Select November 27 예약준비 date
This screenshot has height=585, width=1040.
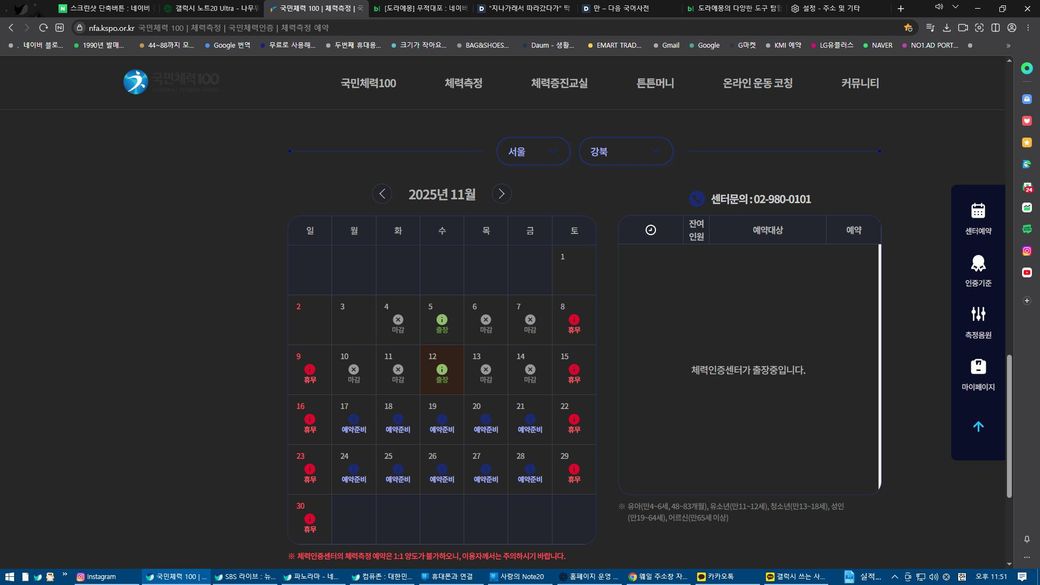[x=486, y=469]
